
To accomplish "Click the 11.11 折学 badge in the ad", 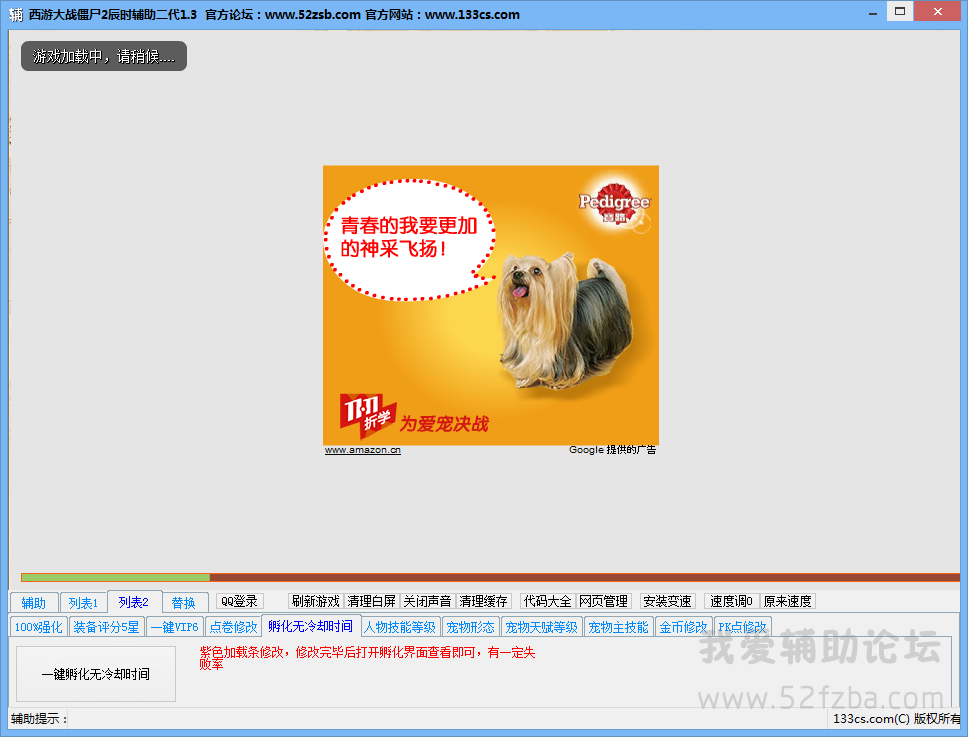I will tap(367, 415).
